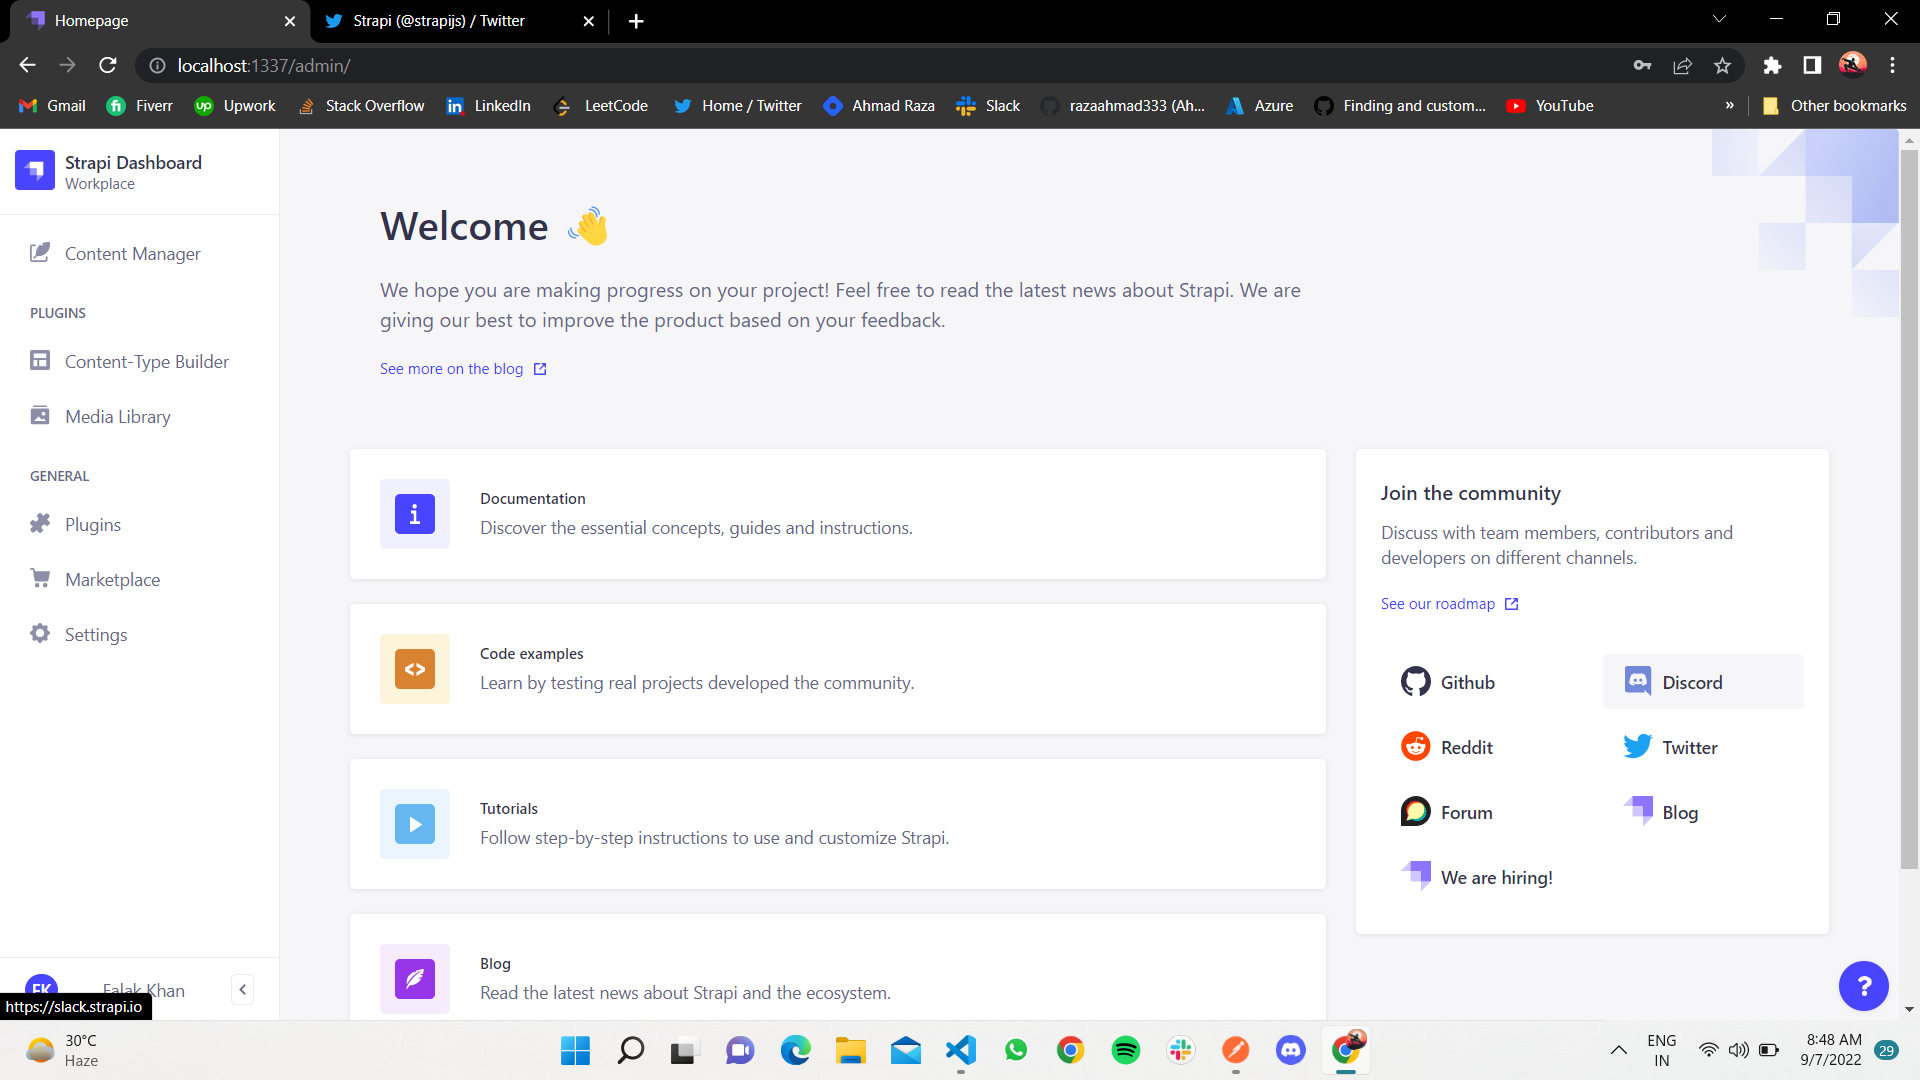Open the Plugins section
This screenshot has width=1920, height=1080.
tap(93, 524)
